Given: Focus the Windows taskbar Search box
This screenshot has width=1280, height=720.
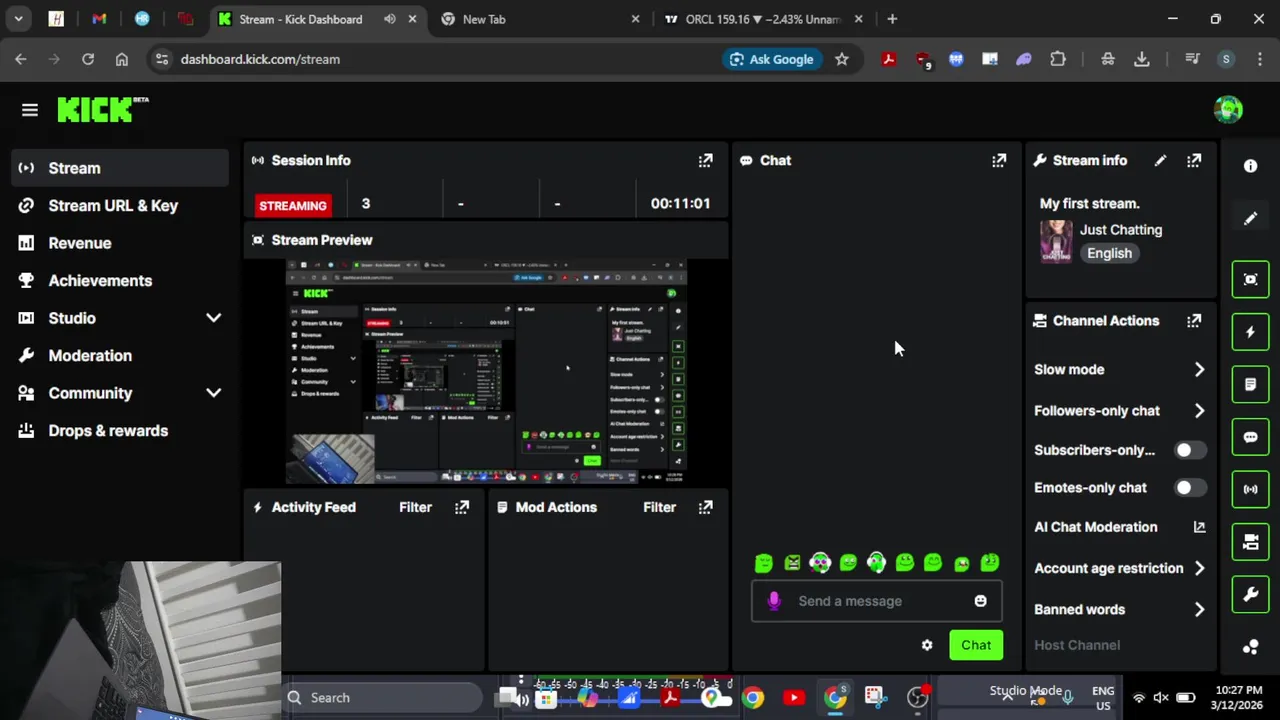Looking at the screenshot, I should (x=384, y=698).
